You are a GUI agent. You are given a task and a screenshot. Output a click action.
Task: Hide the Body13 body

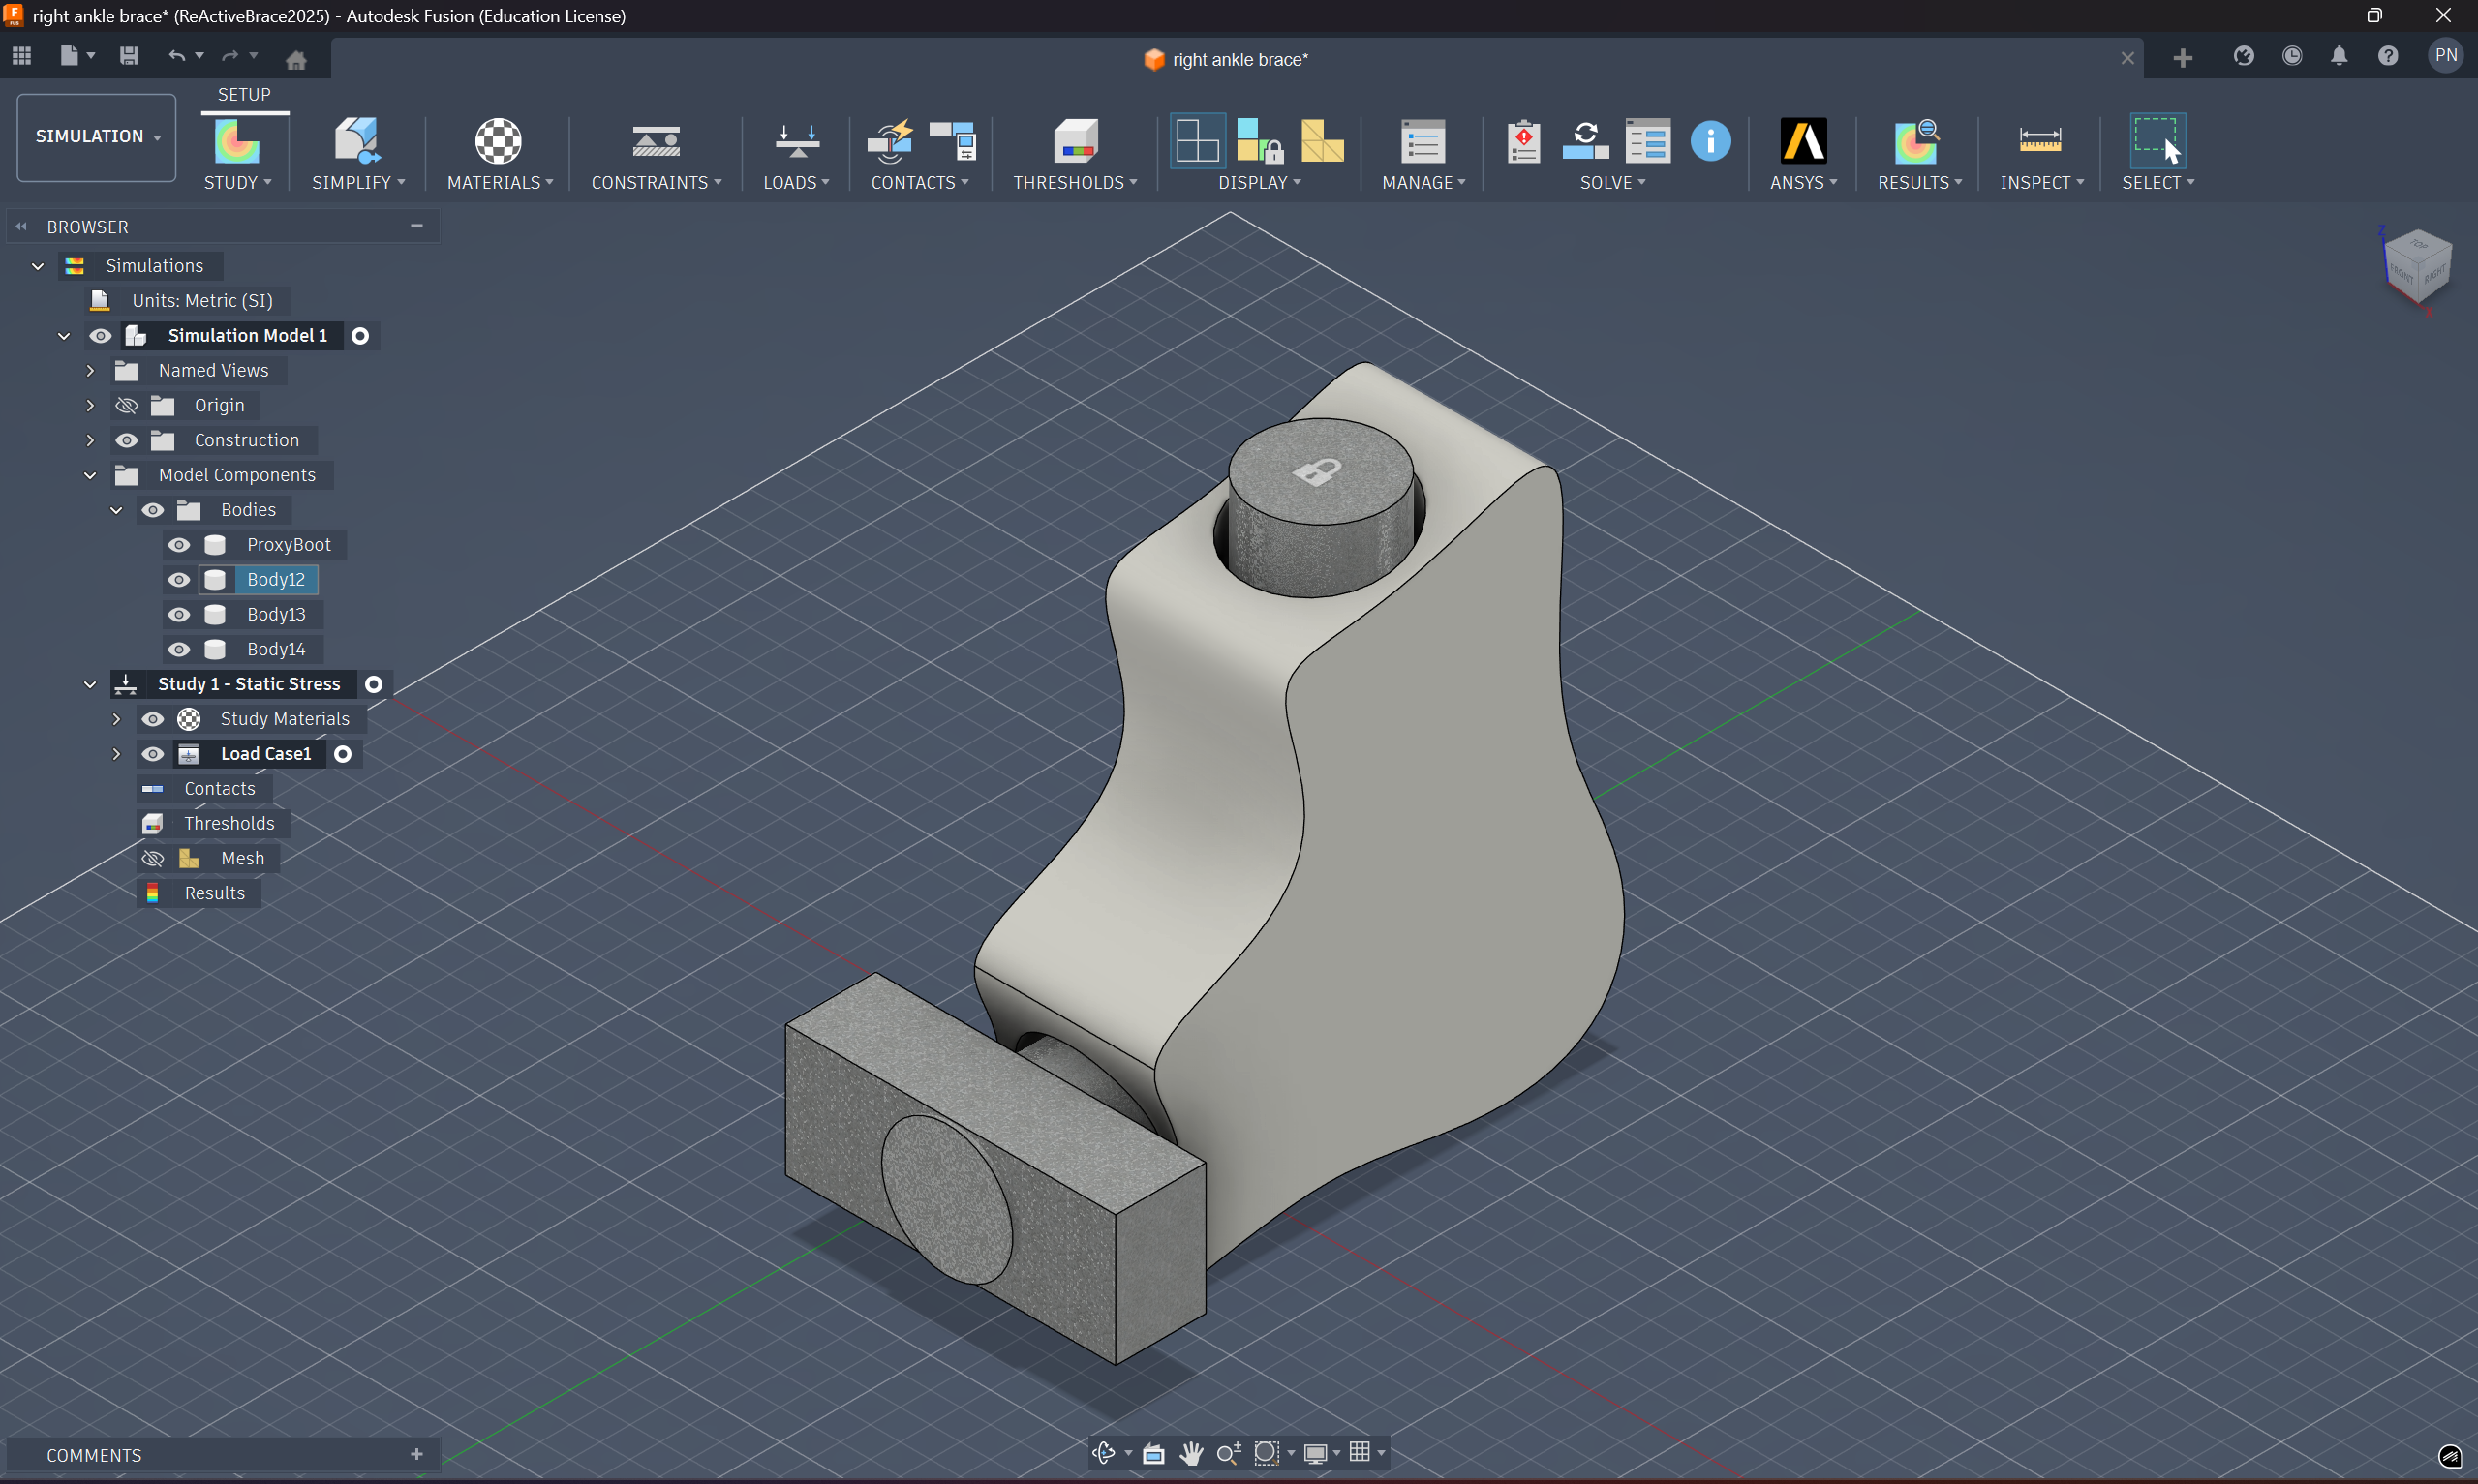click(x=179, y=614)
